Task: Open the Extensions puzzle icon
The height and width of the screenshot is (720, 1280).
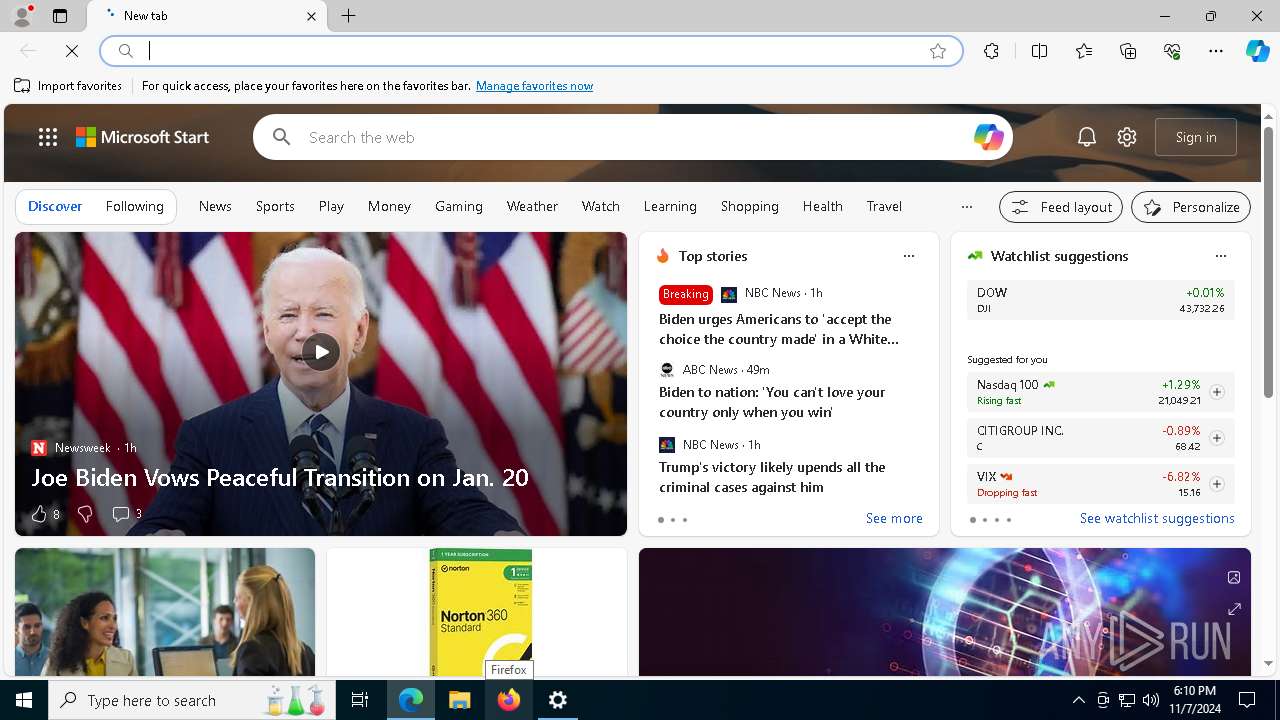Action: coord(991,51)
